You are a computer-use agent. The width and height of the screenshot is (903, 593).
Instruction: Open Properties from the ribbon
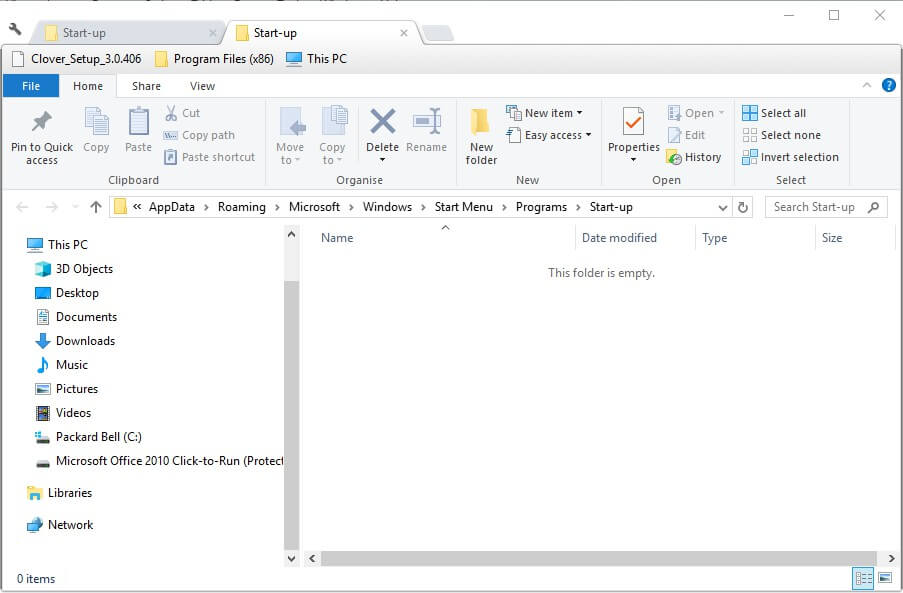pyautogui.click(x=633, y=135)
